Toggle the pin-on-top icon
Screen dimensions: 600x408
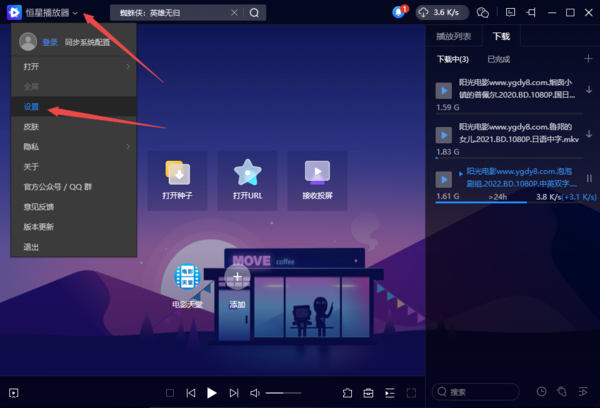pos(531,13)
